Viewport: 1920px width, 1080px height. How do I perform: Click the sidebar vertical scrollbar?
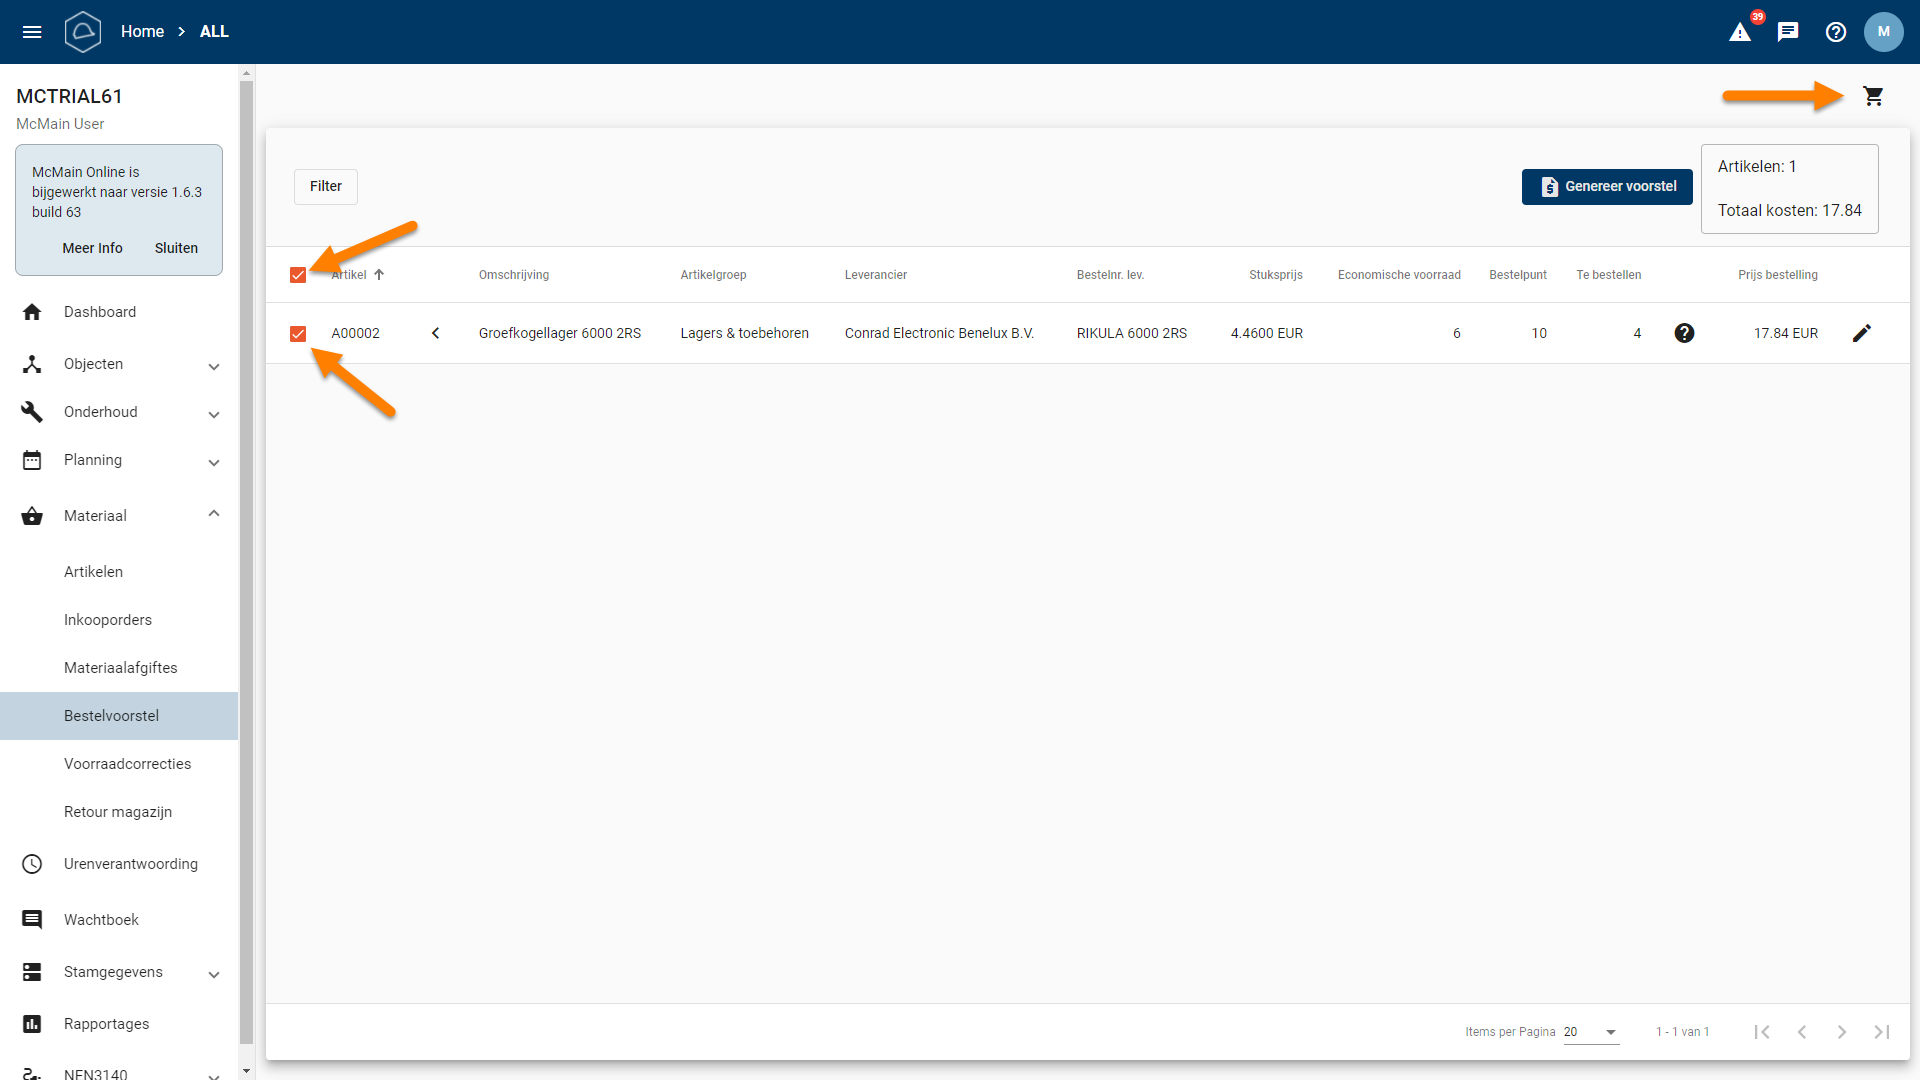pyautogui.click(x=246, y=560)
